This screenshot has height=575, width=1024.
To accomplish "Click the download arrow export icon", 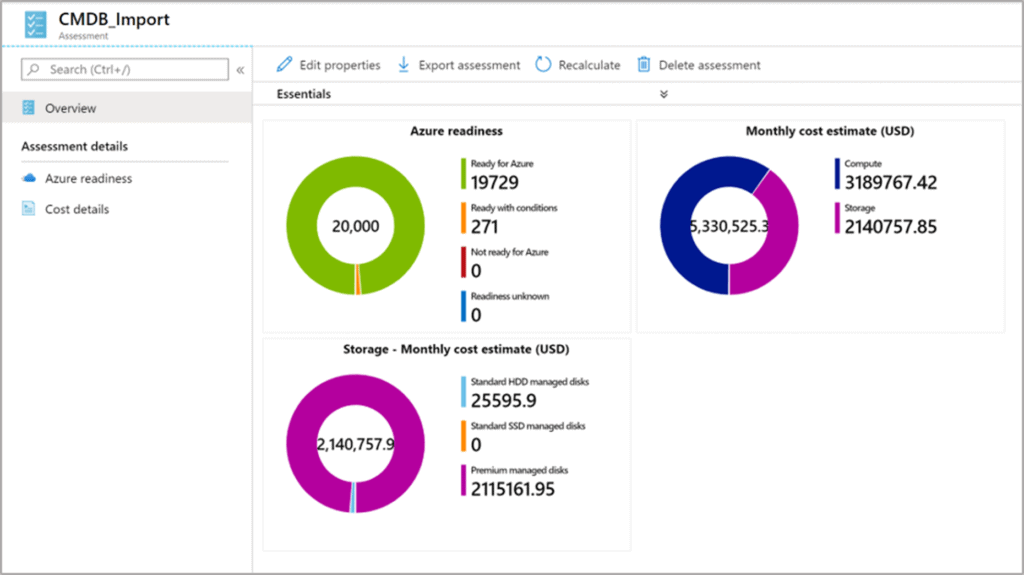I will [x=404, y=64].
